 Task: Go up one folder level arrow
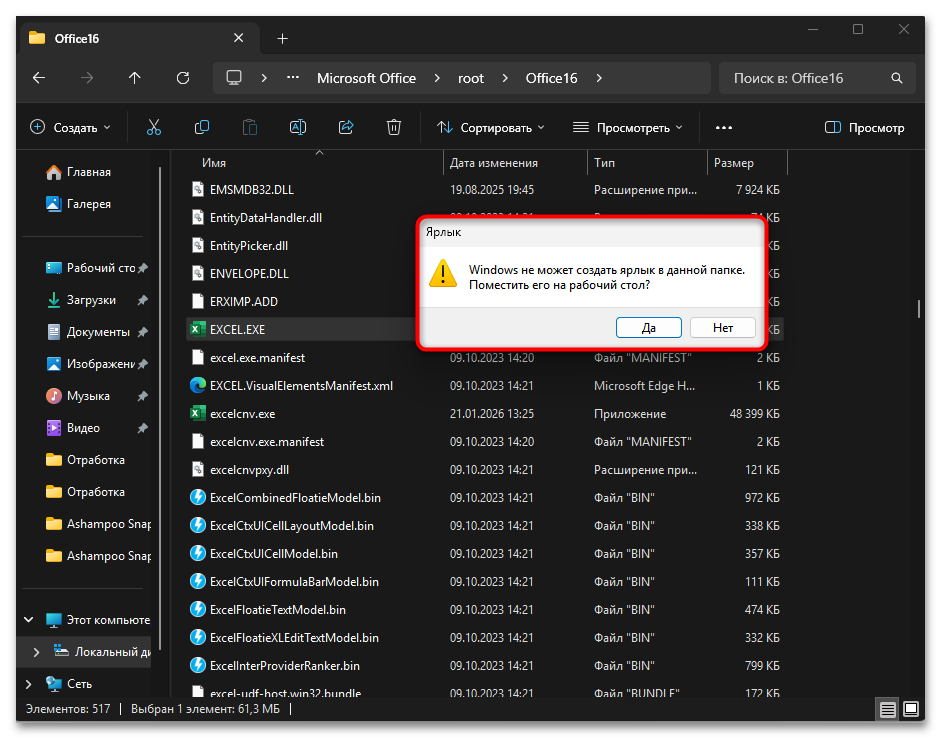click(x=134, y=78)
